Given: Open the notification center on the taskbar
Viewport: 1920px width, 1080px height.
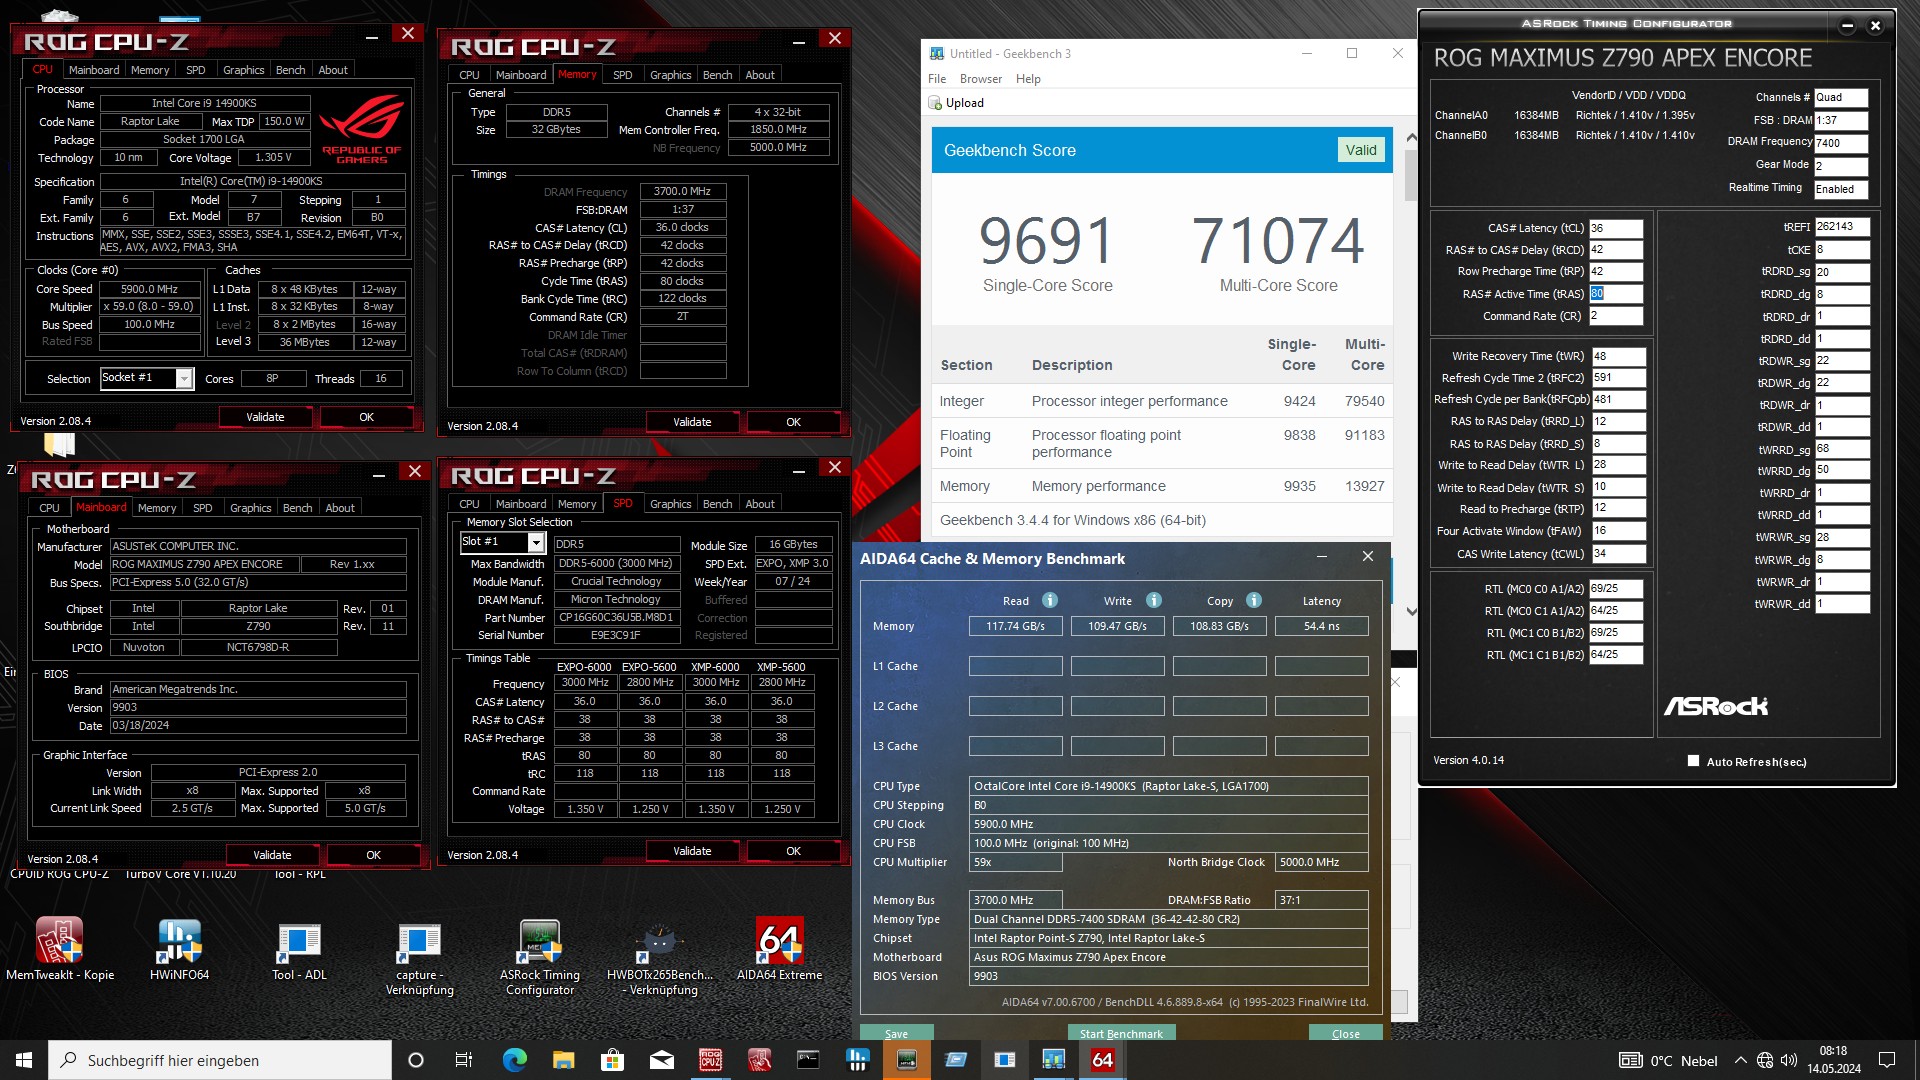Looking at the screenshot, I should [x=1887, y=1060].
